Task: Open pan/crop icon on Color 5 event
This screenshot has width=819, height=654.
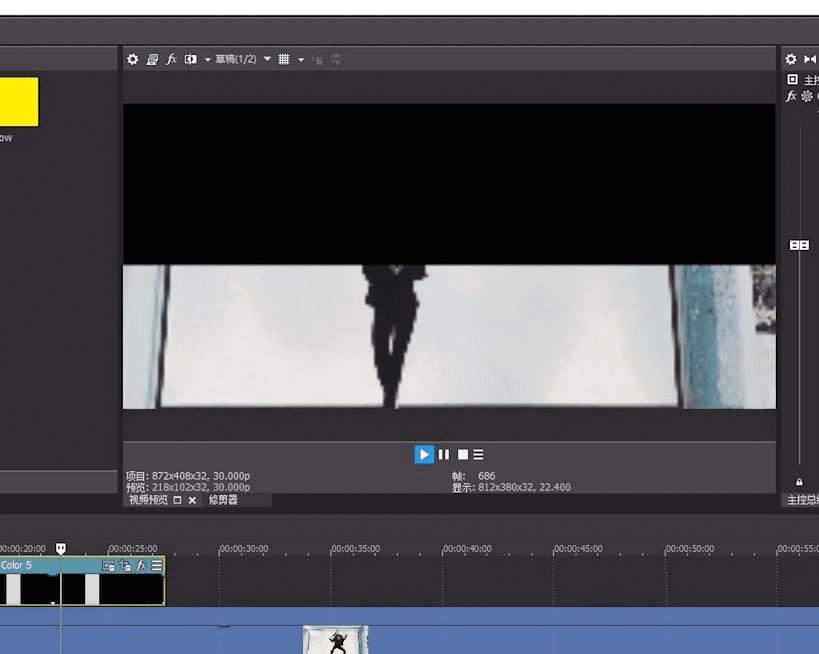Action: pos(125,566)
